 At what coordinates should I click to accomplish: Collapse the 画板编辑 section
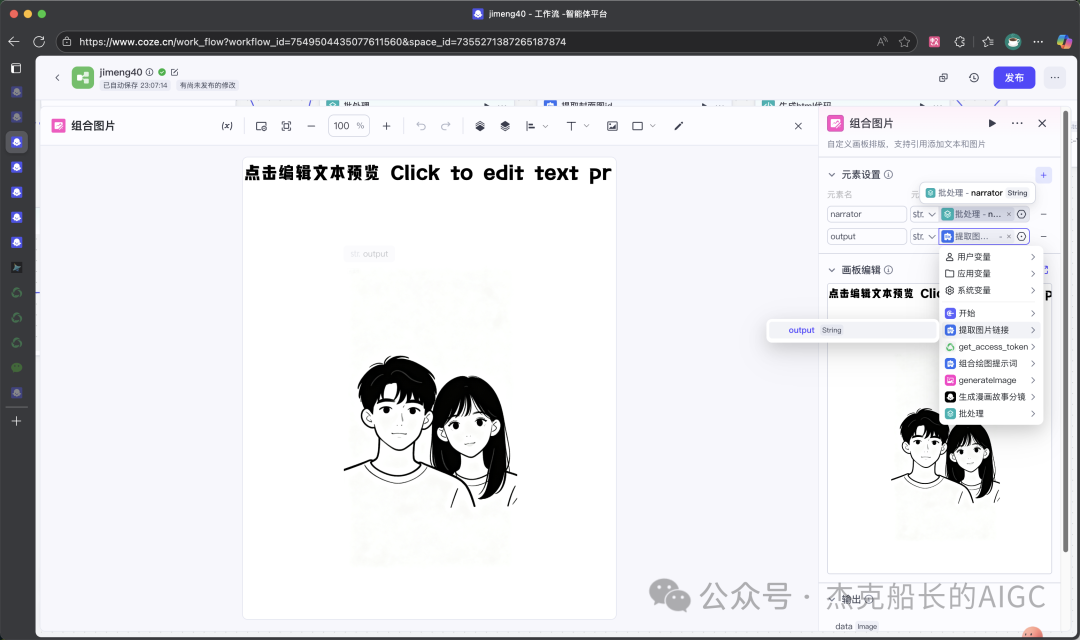pyautogui.click(x=831, y=270)
